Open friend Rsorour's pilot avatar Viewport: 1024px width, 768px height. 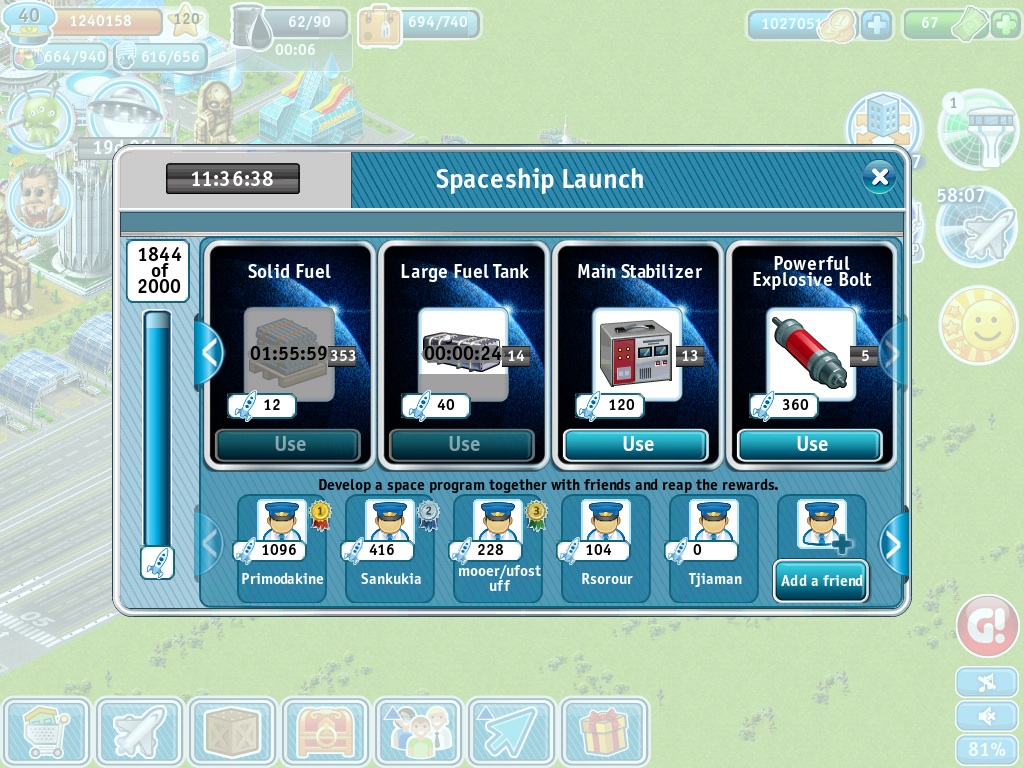(605, 520)
